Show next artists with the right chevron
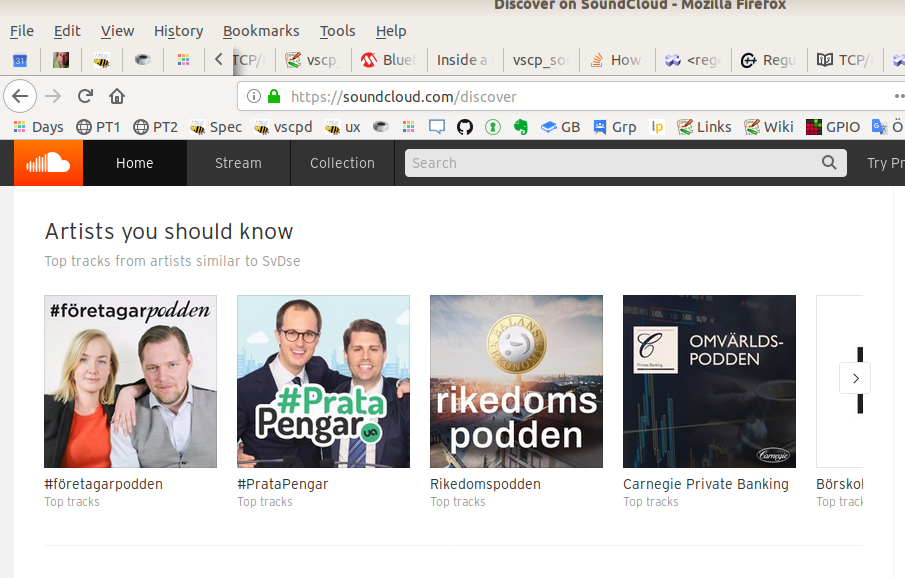Viewport: 905px width, 578px height. tap(855, 378)
